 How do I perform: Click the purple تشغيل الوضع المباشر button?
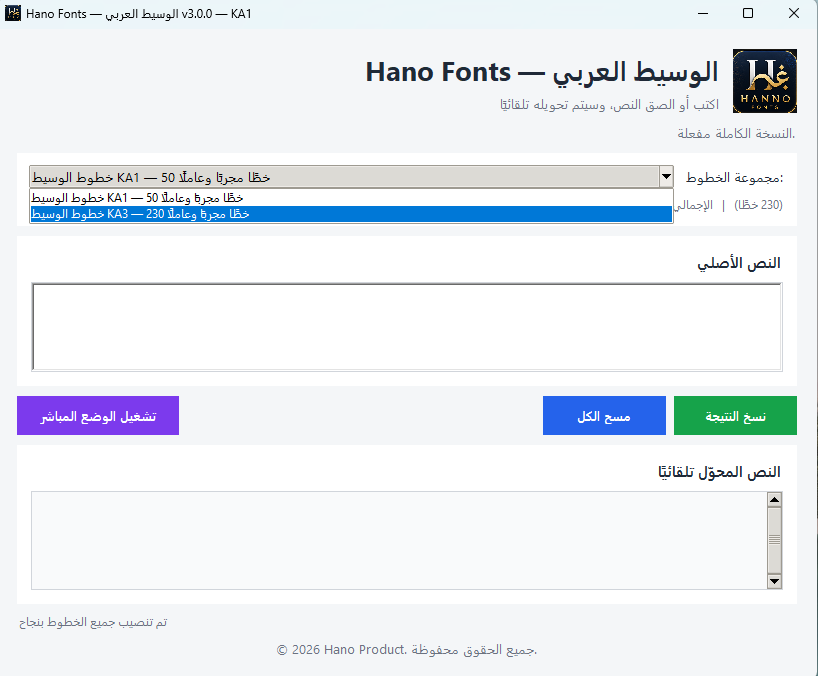pos(98,415)
